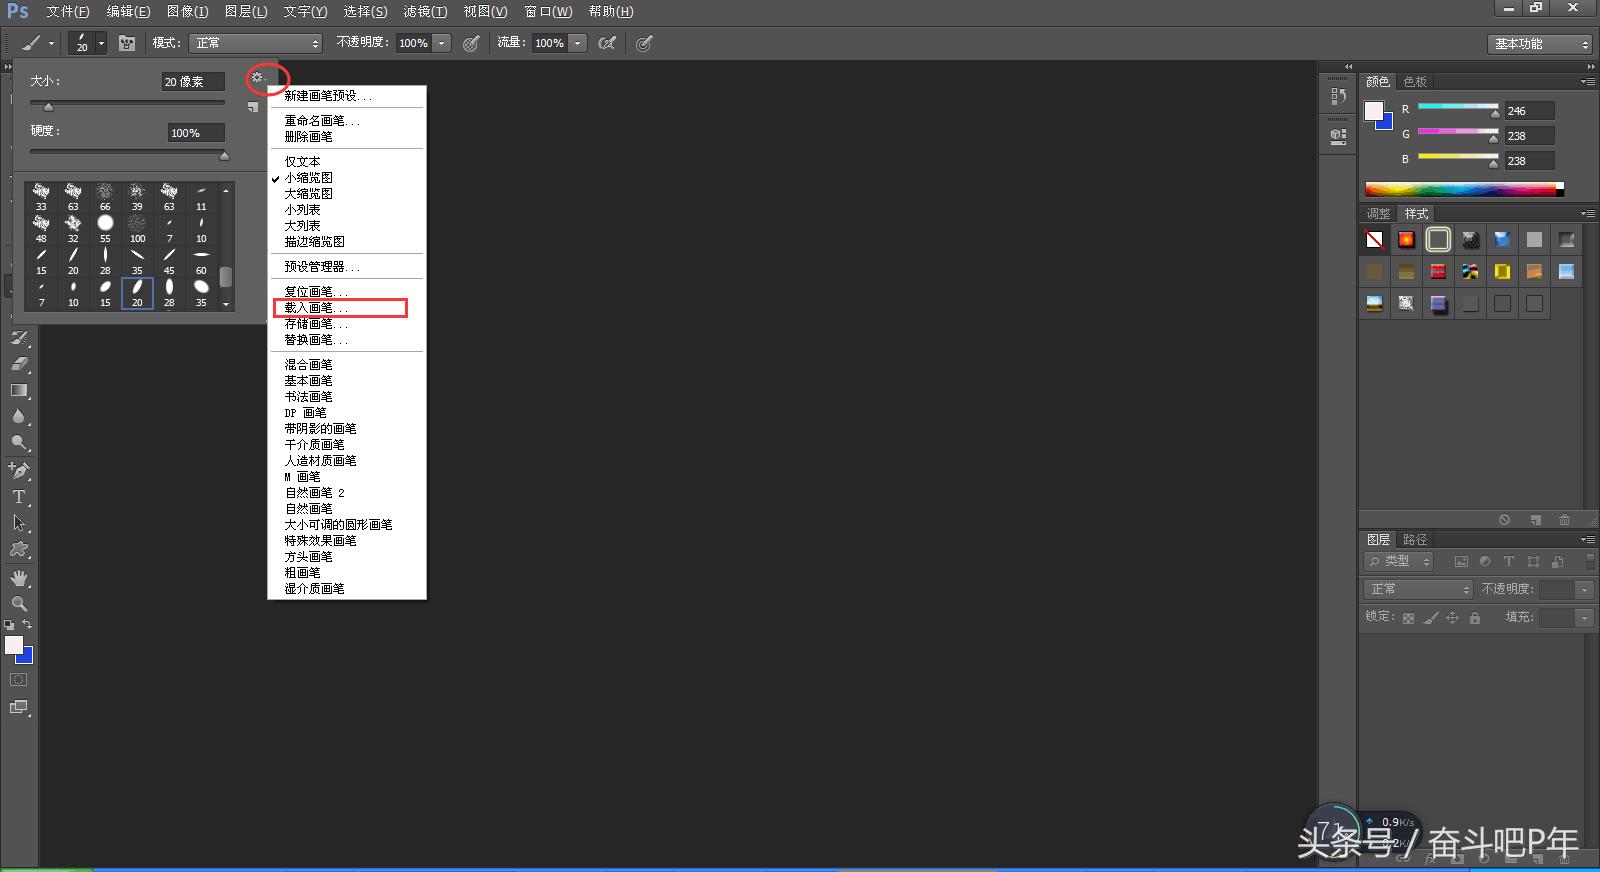The height and width of the screenshot is (872, 1600).
Task: Click 复位画笔 in the brush menu
Action: pyautogui.click(x=315, y=292)
